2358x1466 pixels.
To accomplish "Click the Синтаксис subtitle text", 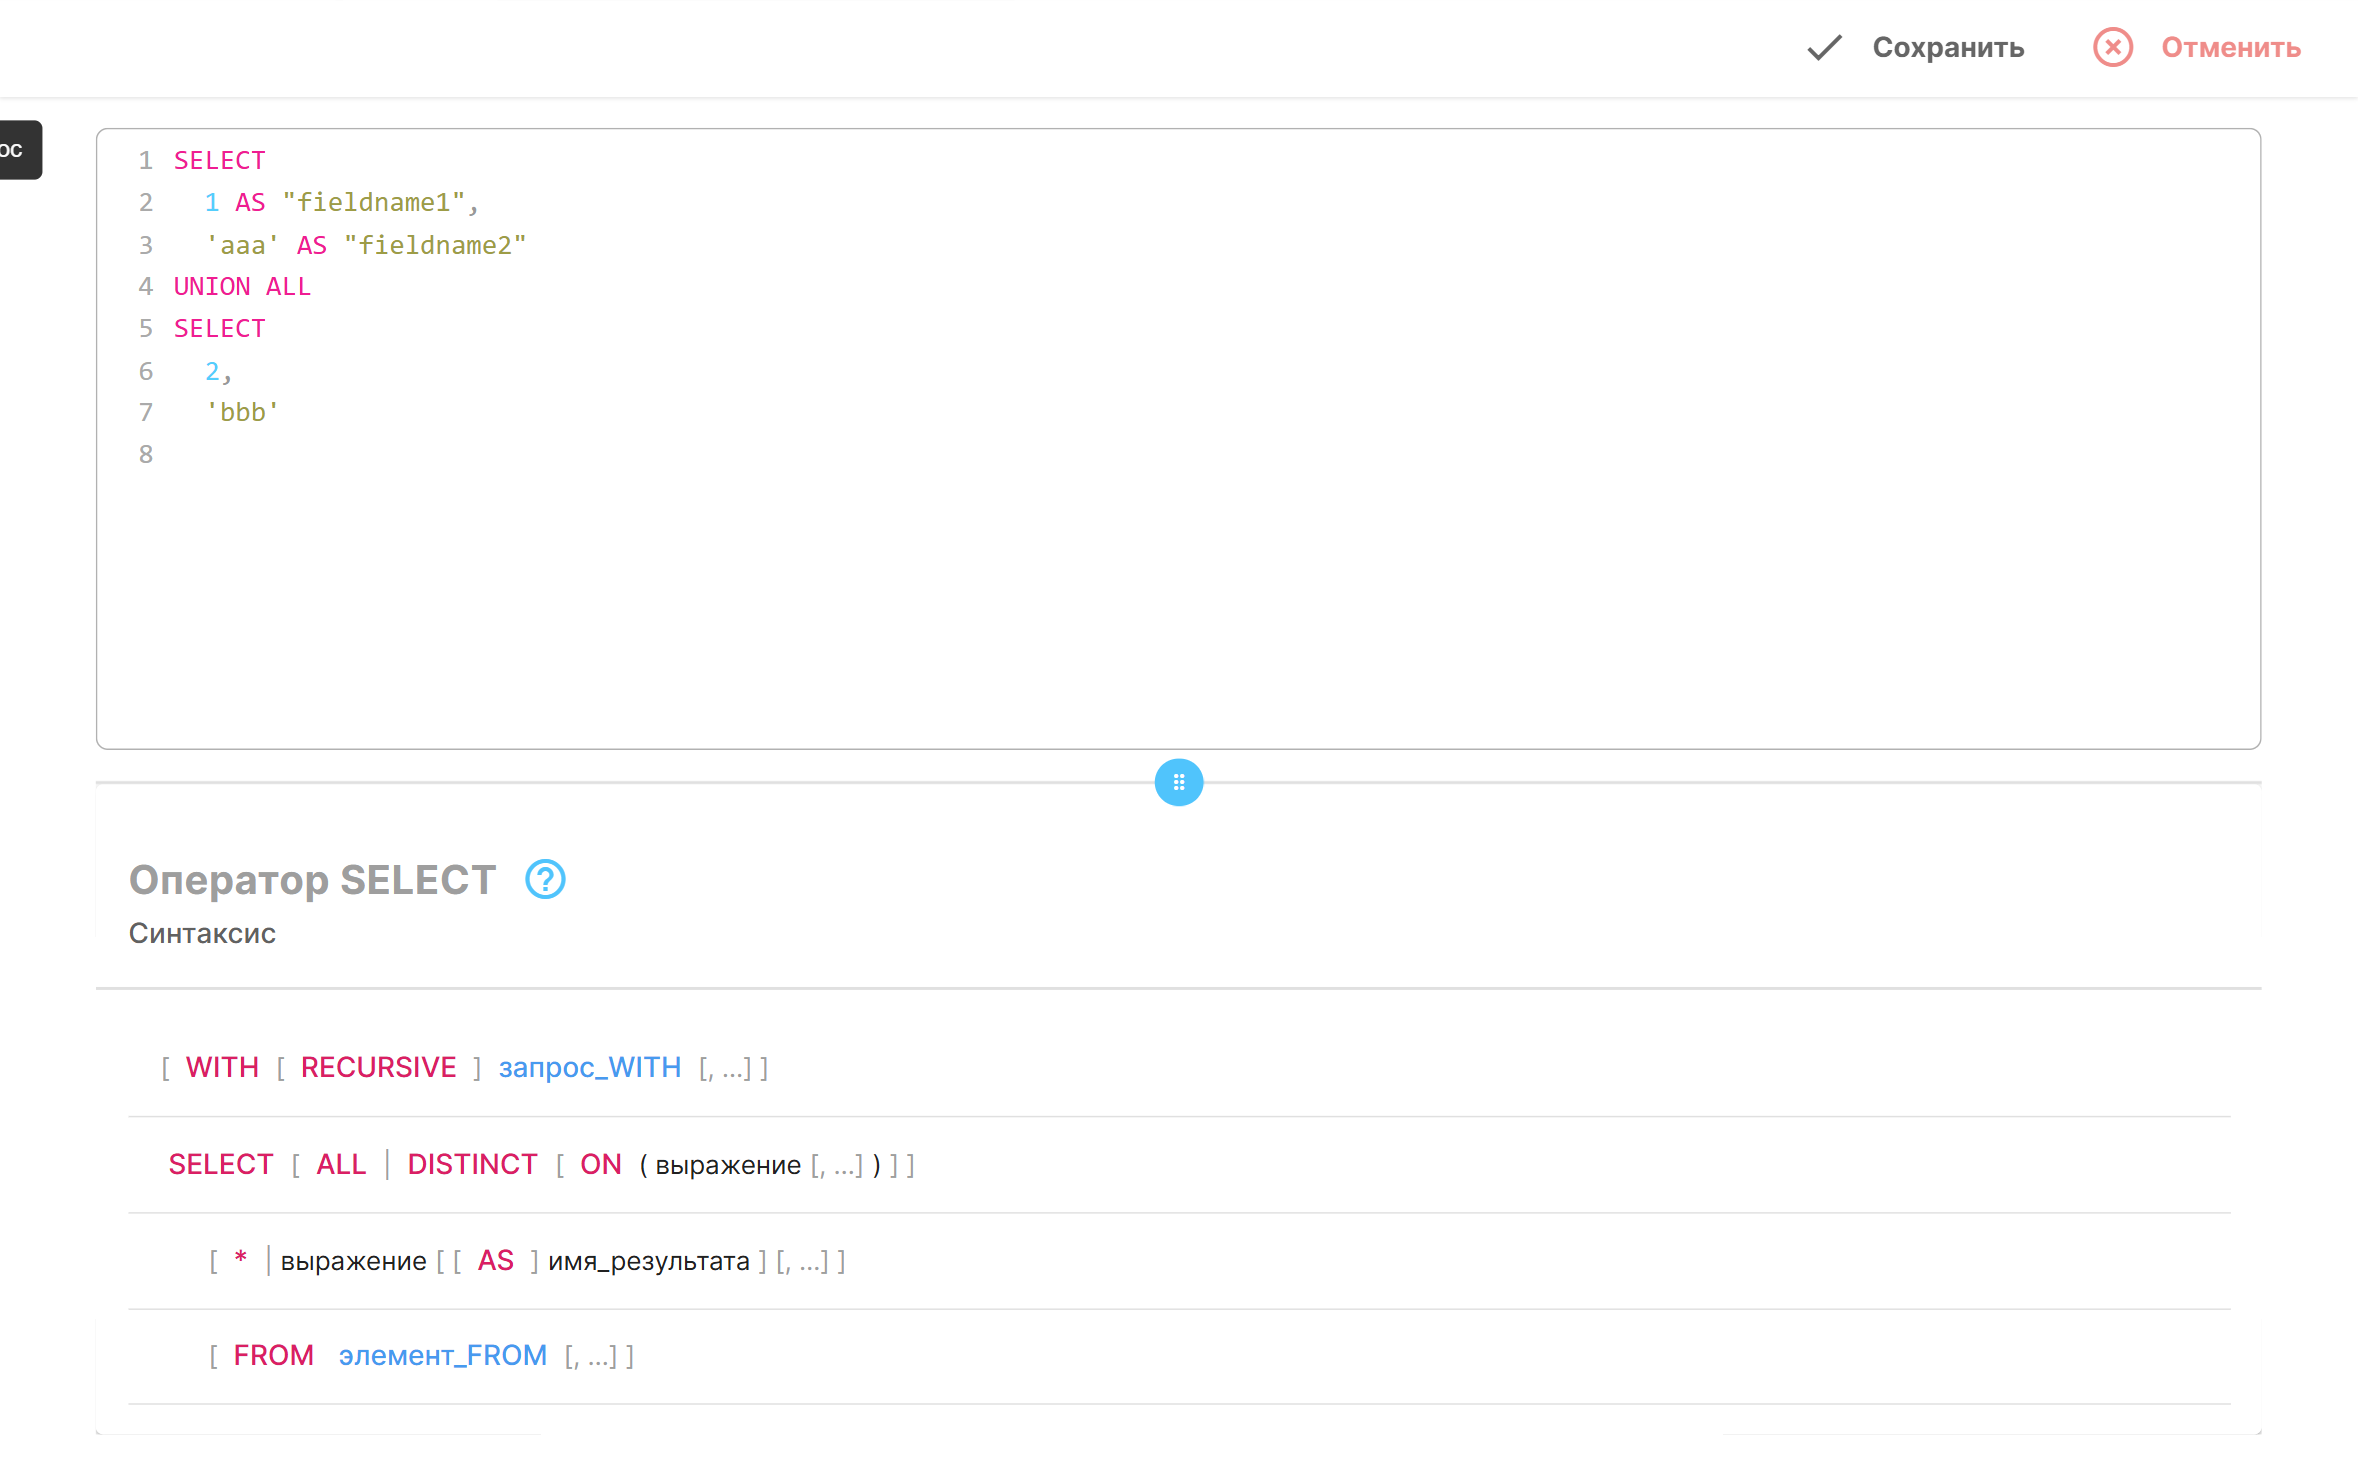I will click(202, 934).
